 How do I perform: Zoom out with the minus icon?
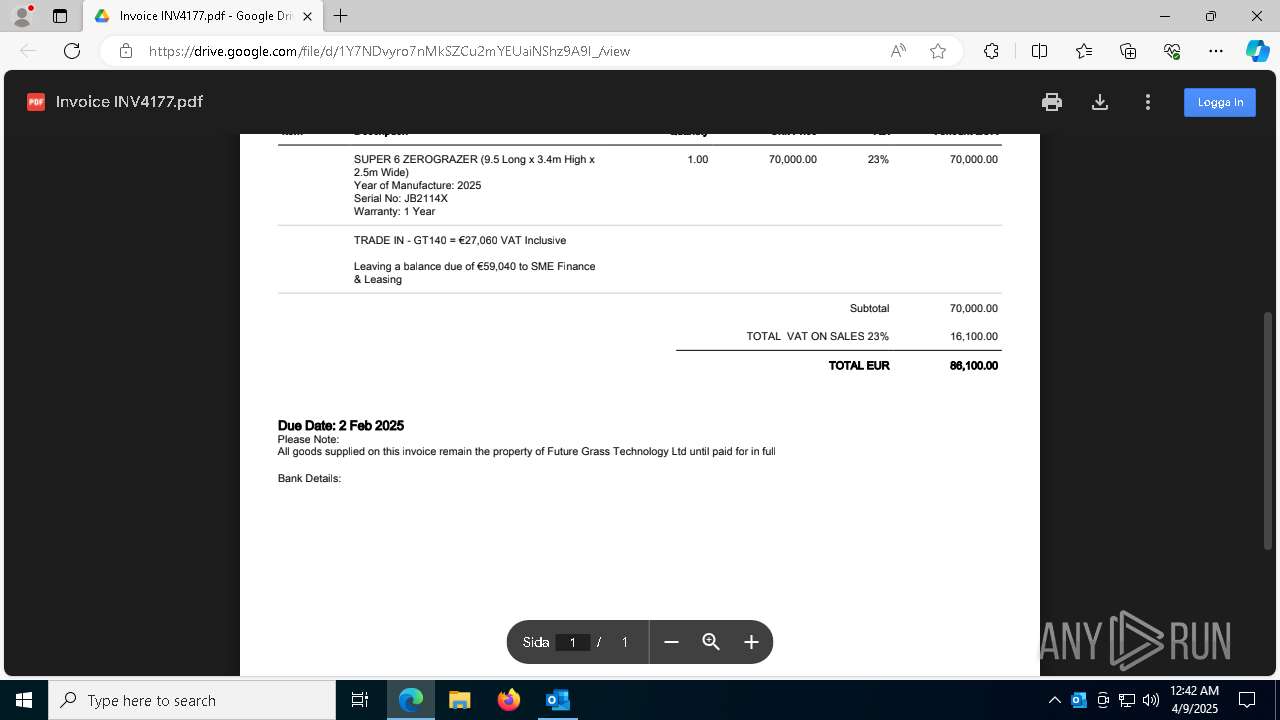671,642
